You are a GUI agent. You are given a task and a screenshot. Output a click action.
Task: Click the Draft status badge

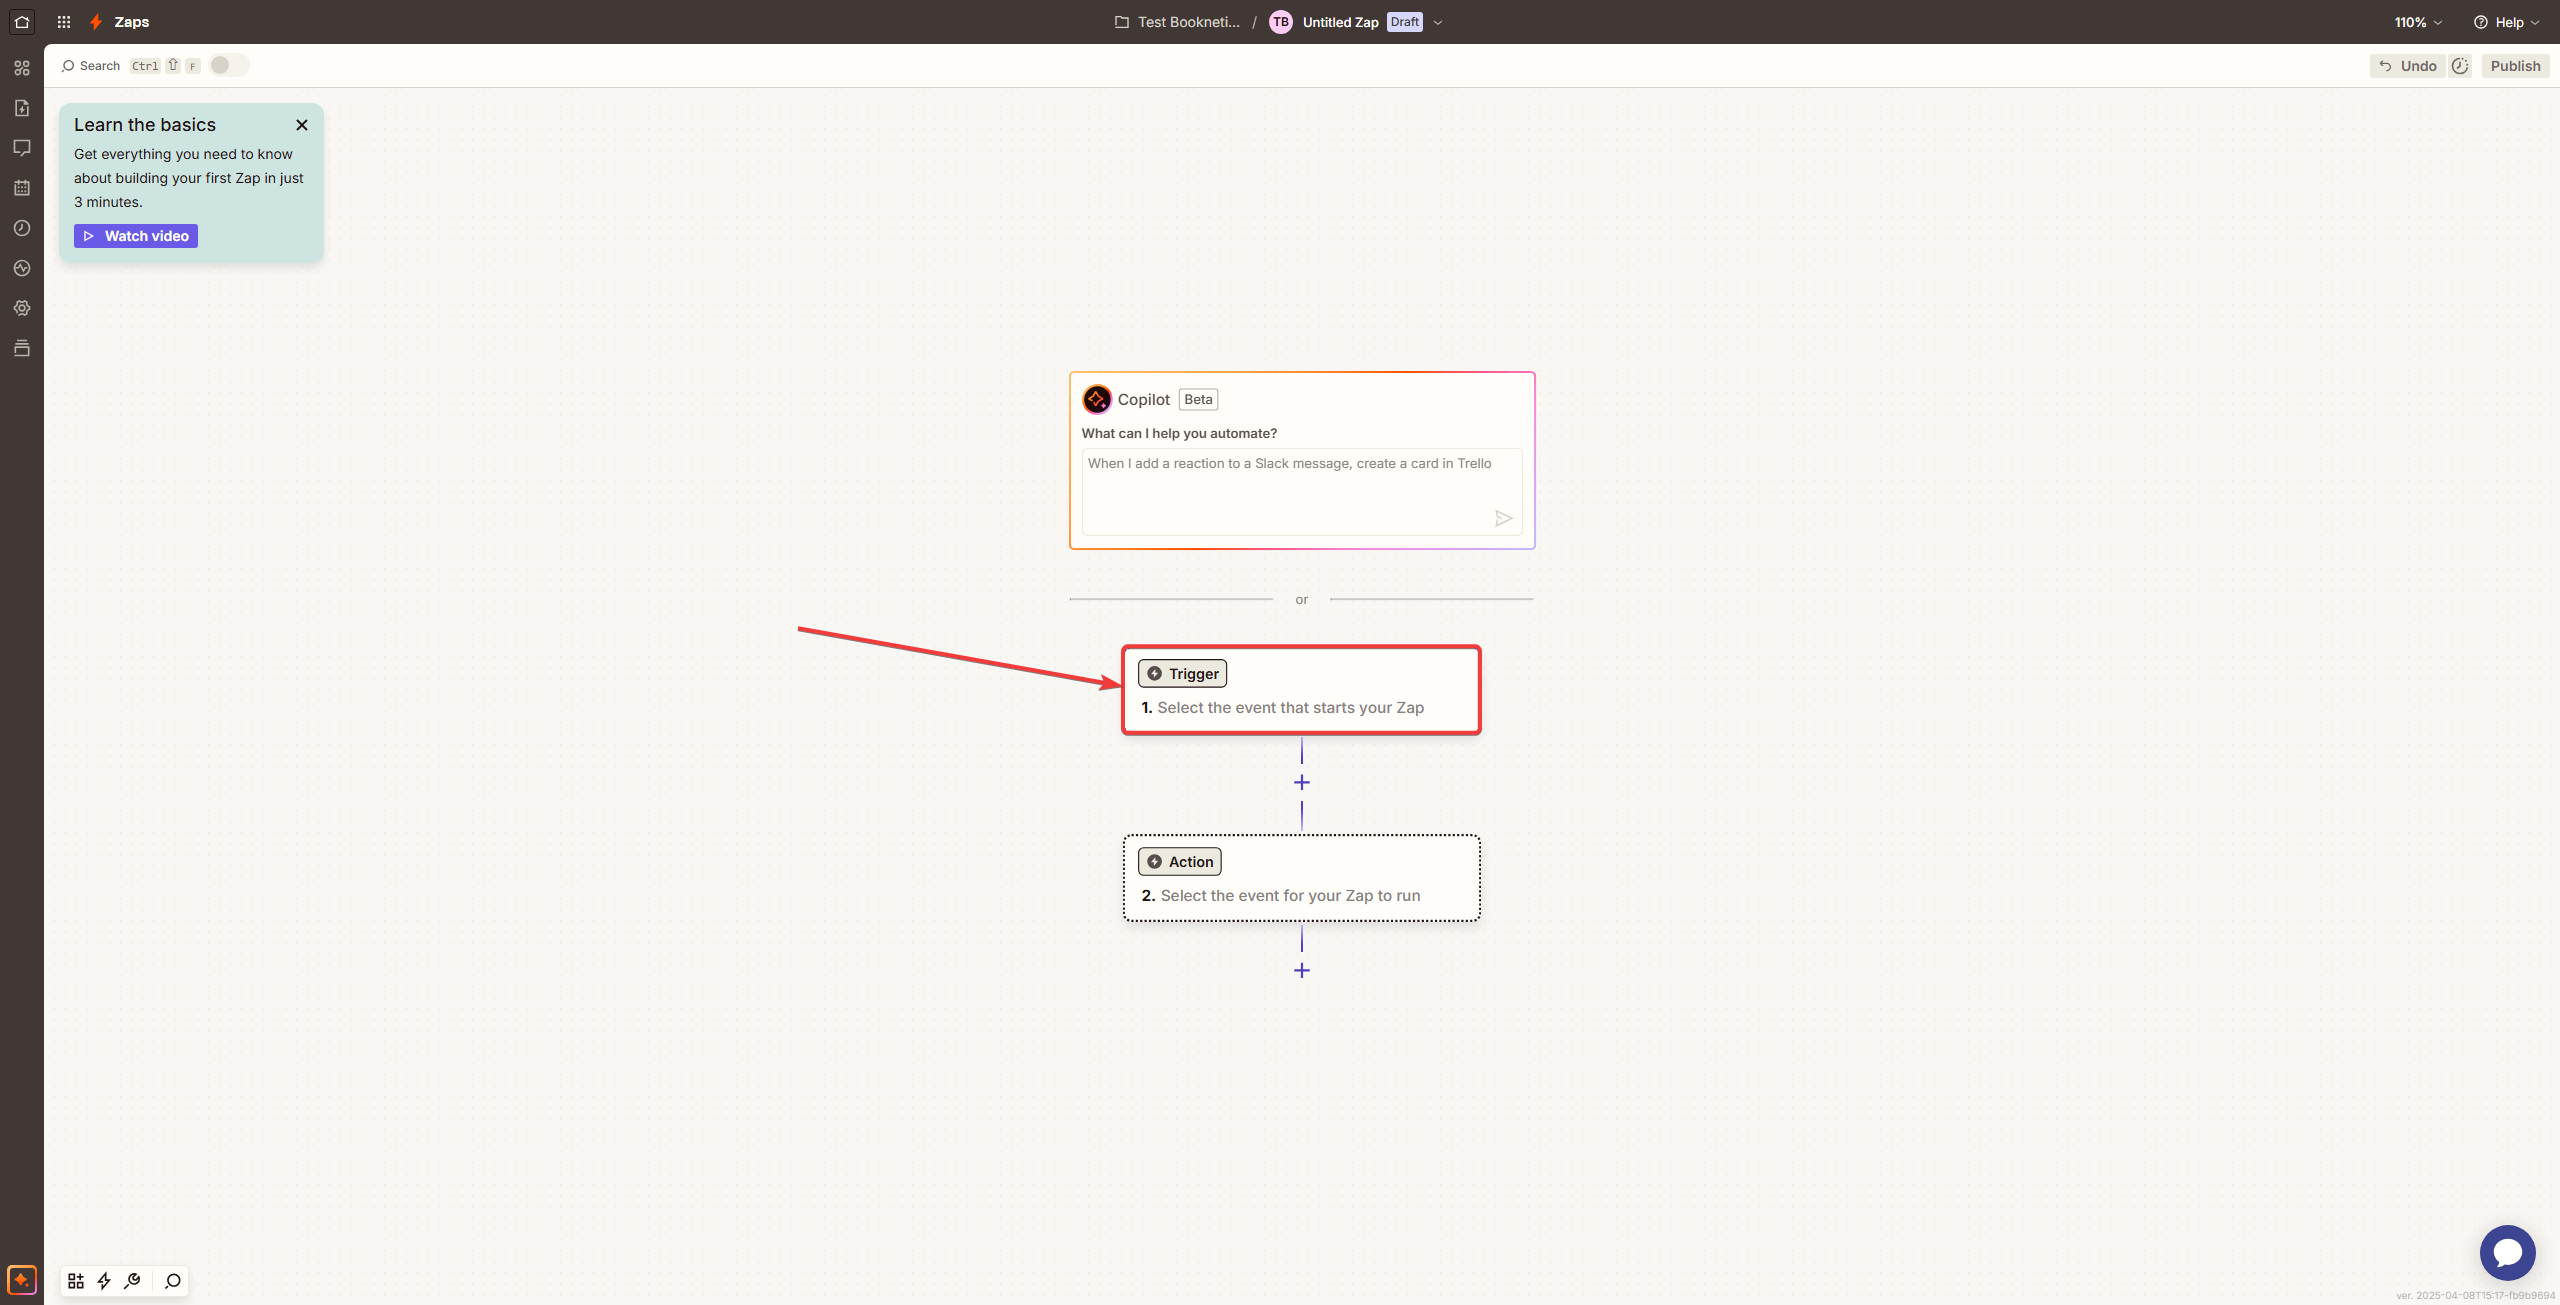click(1404, 22)
